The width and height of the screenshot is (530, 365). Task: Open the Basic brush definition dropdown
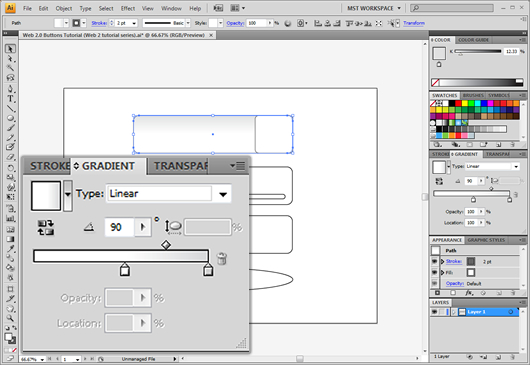(x=188, y=23)
